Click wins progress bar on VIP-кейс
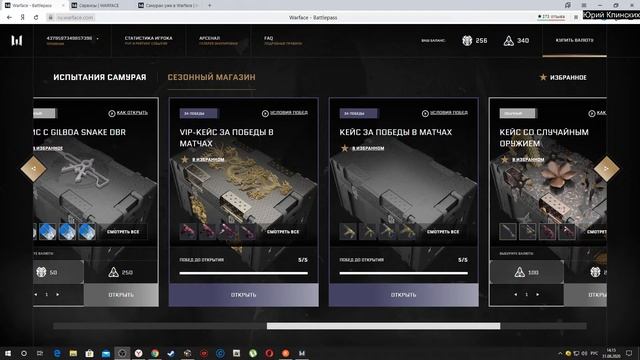The image size is (640, 360). tap(244, 273)
